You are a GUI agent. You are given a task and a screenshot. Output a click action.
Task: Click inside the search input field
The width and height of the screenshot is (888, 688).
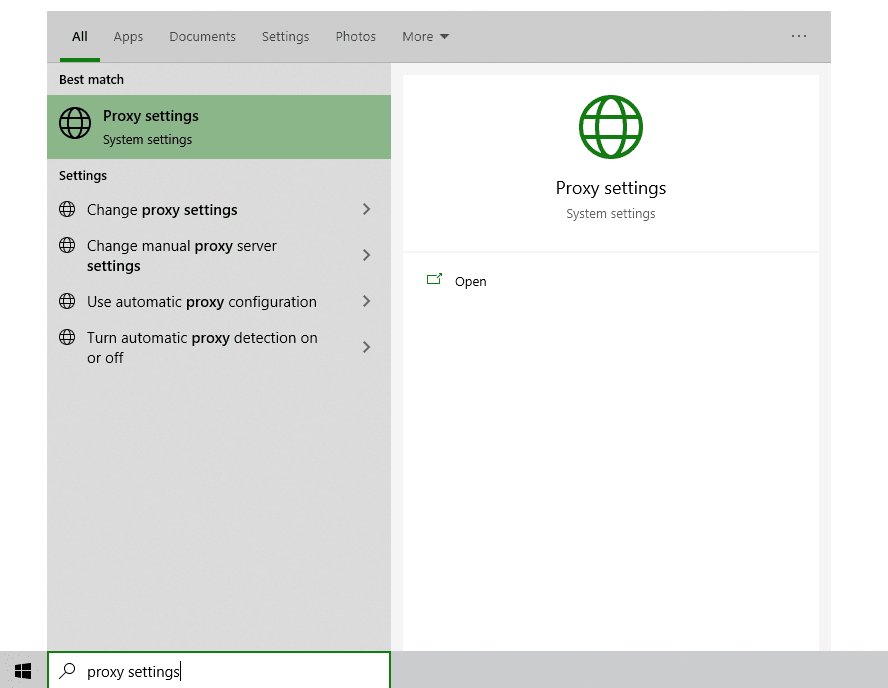pyautogui.click(x=220, y=671)
